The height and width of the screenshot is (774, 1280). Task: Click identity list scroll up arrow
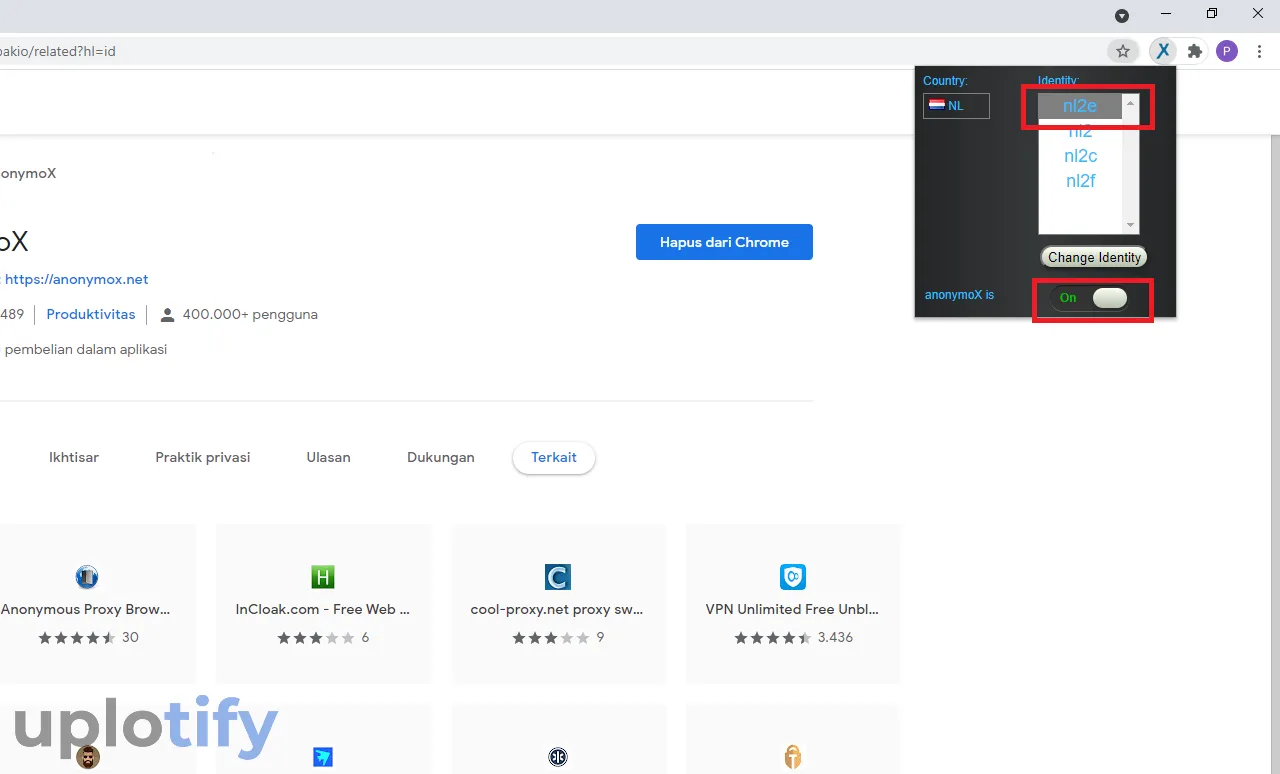1131,102
